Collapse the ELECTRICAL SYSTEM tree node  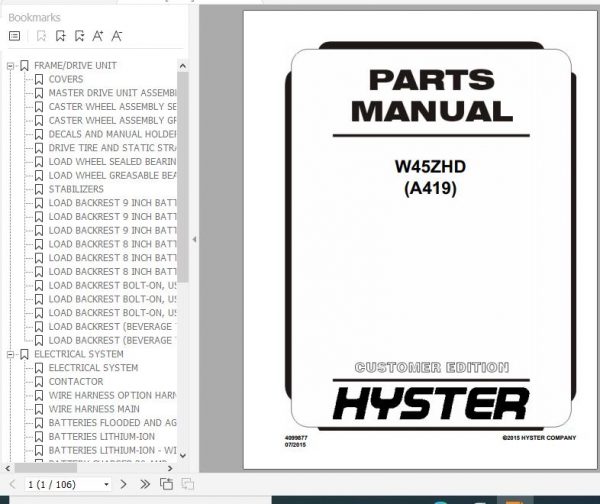[x=10, y=354]
